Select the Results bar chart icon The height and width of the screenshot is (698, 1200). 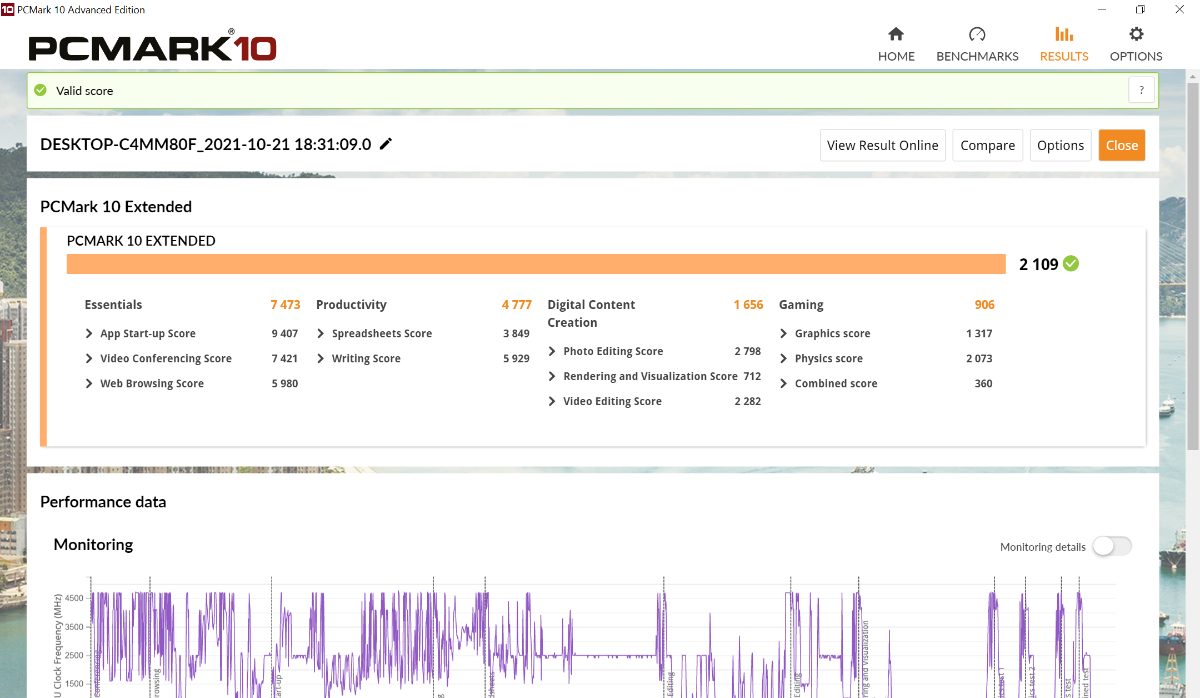(x=1064, y=35)
